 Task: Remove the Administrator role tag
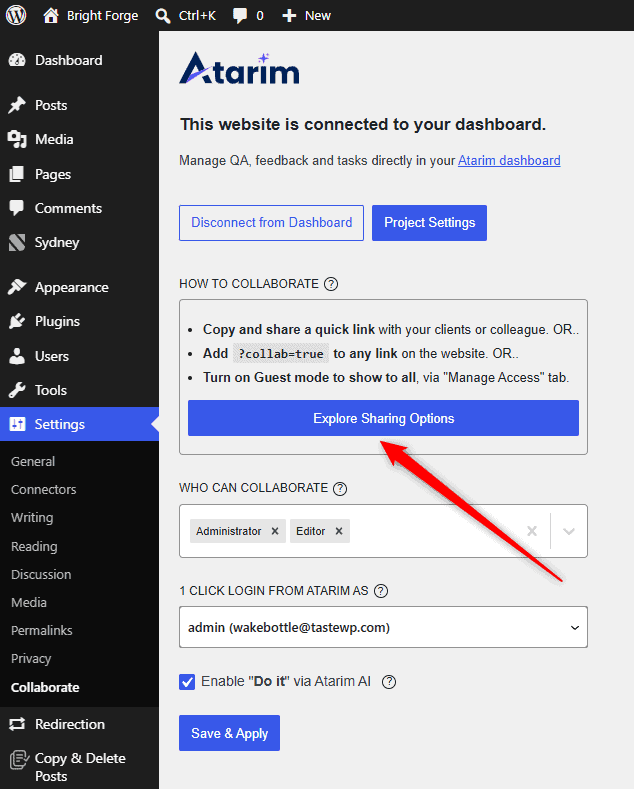[275, 531]
